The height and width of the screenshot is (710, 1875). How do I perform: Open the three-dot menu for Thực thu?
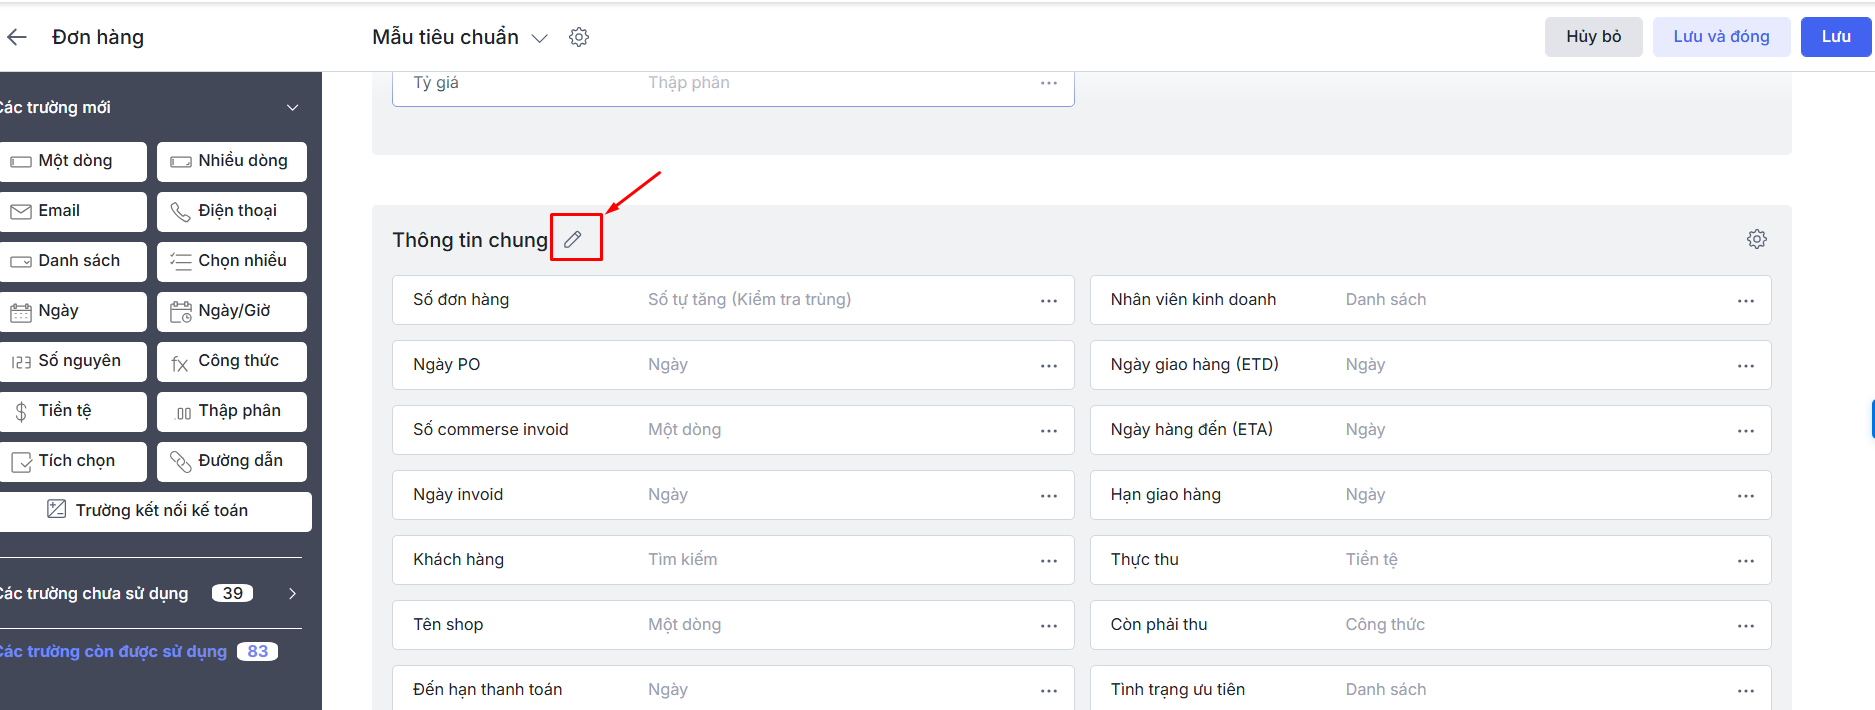[1745, 560]
